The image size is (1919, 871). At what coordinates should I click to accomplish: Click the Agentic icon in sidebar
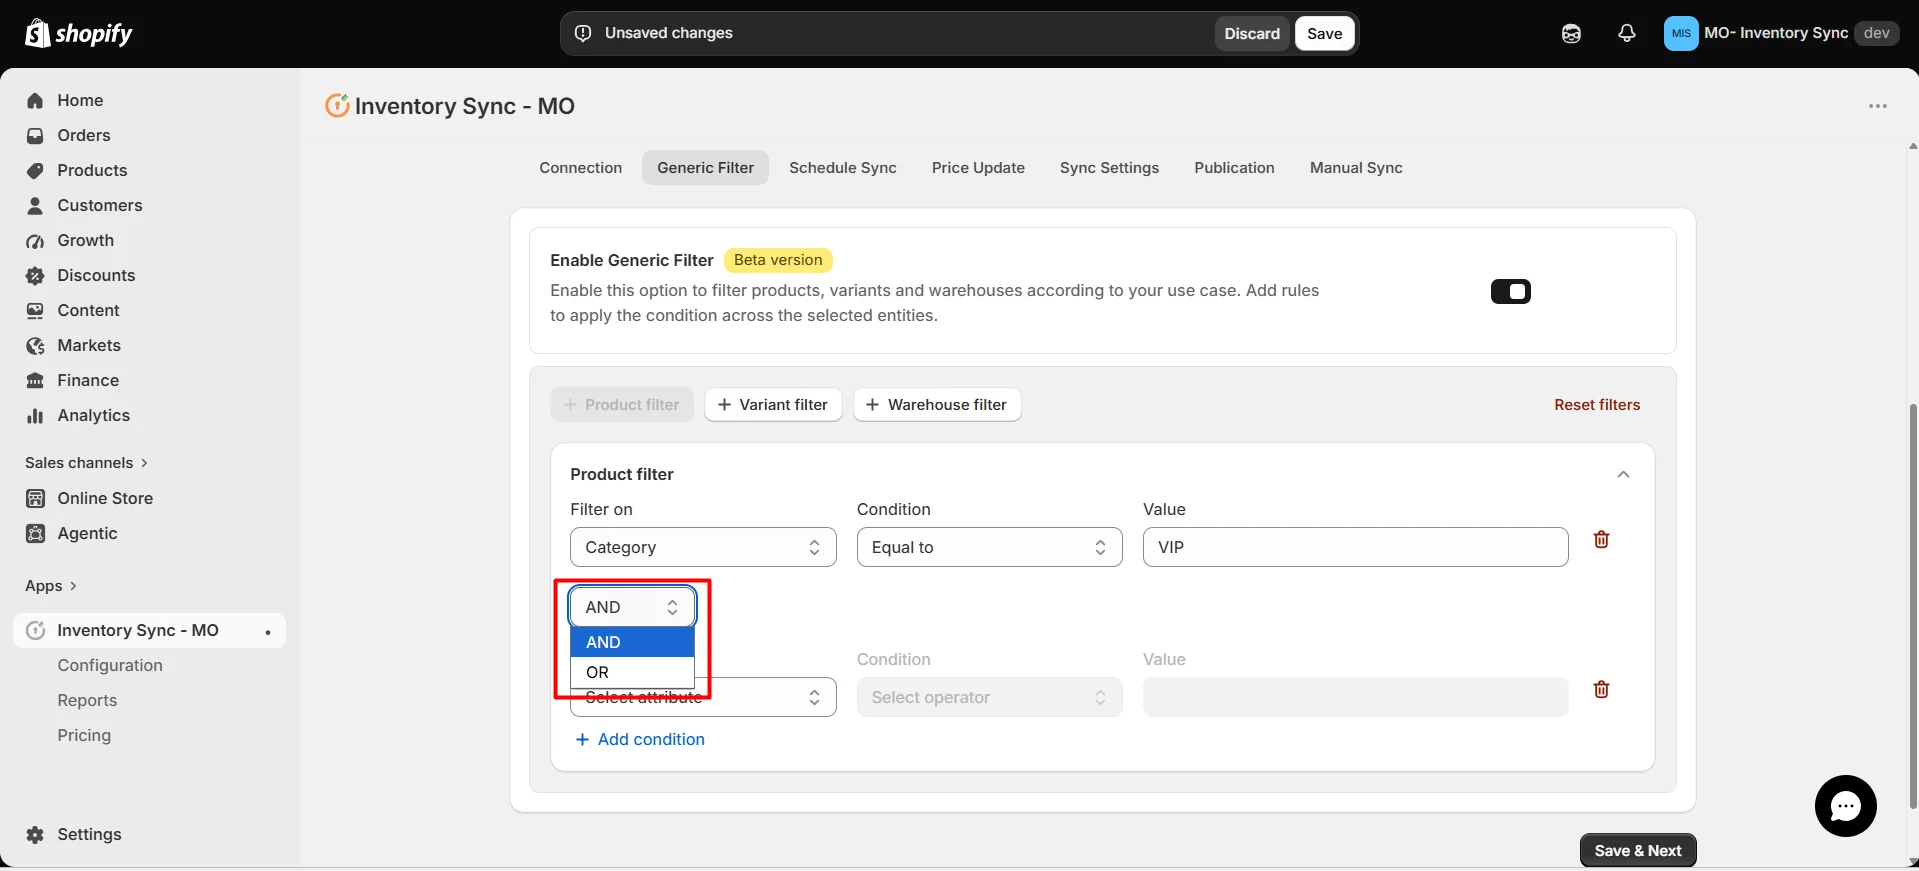[35, 533]
